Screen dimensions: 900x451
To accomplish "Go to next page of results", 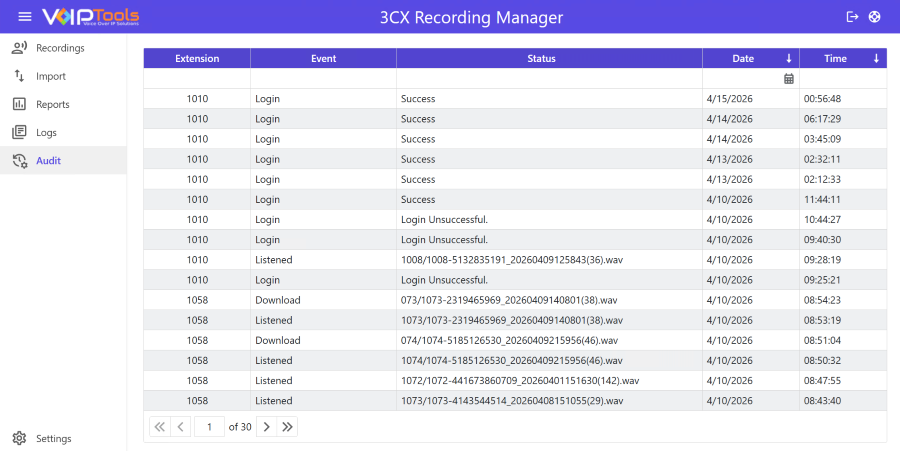I will click(x=266, y=427).
